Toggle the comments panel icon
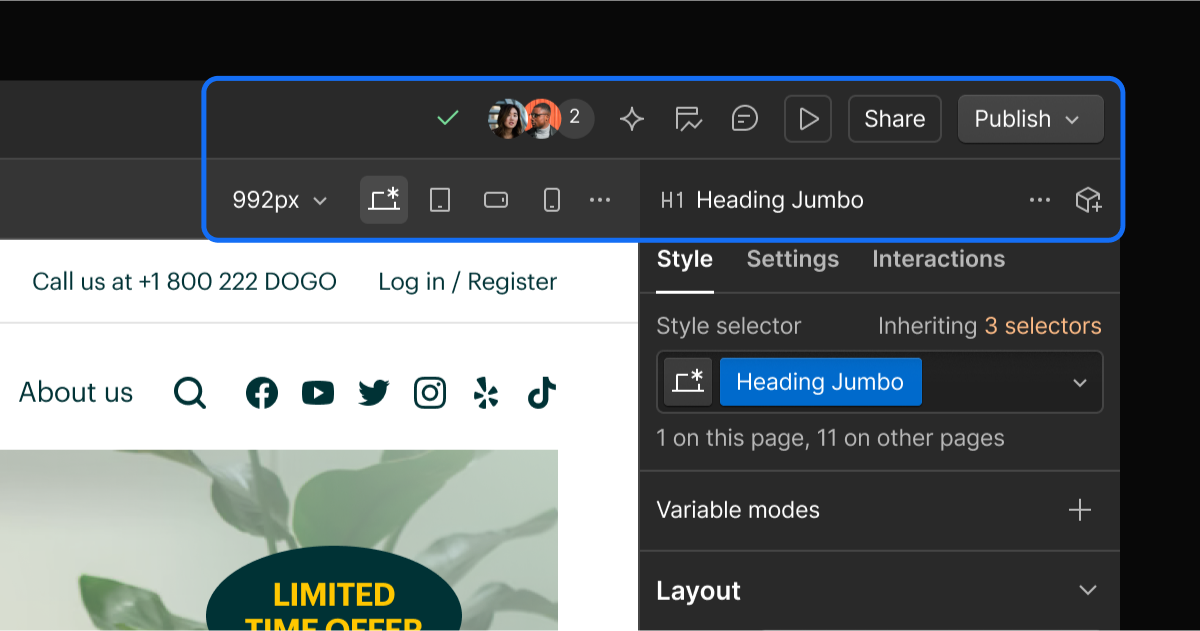The width and height of the screenshot is (1200, 631). (744, 118)
